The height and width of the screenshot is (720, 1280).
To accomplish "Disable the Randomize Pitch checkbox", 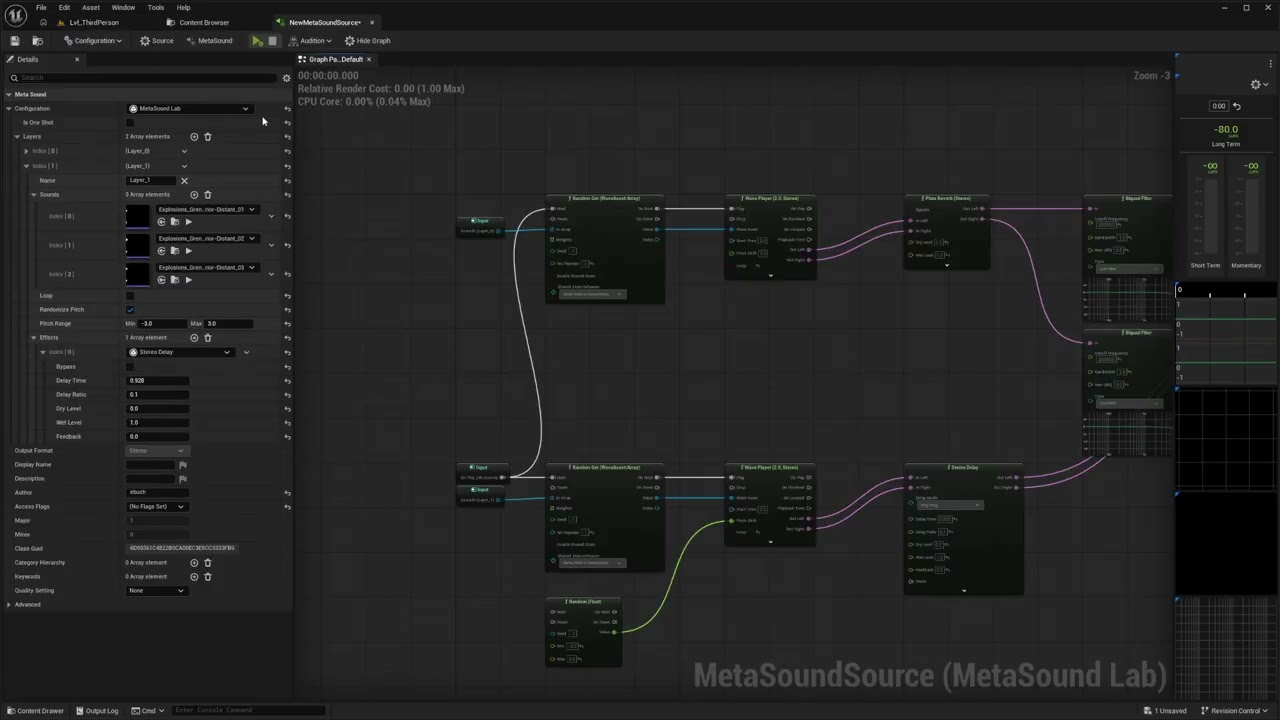I will pos(130,310).
